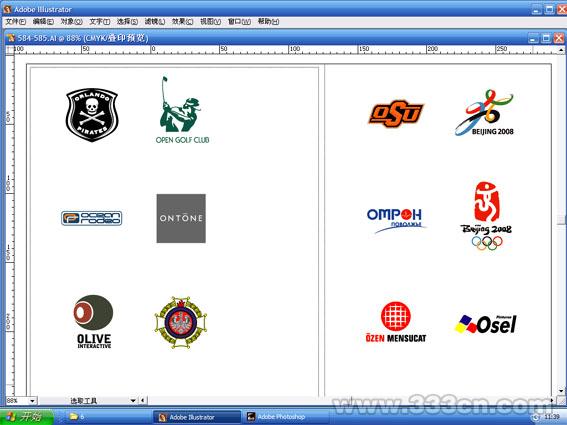567x425 pixels.
Task: Open the 帮助(H) menu
Action: pyautogui.click(x=268, y=22)
